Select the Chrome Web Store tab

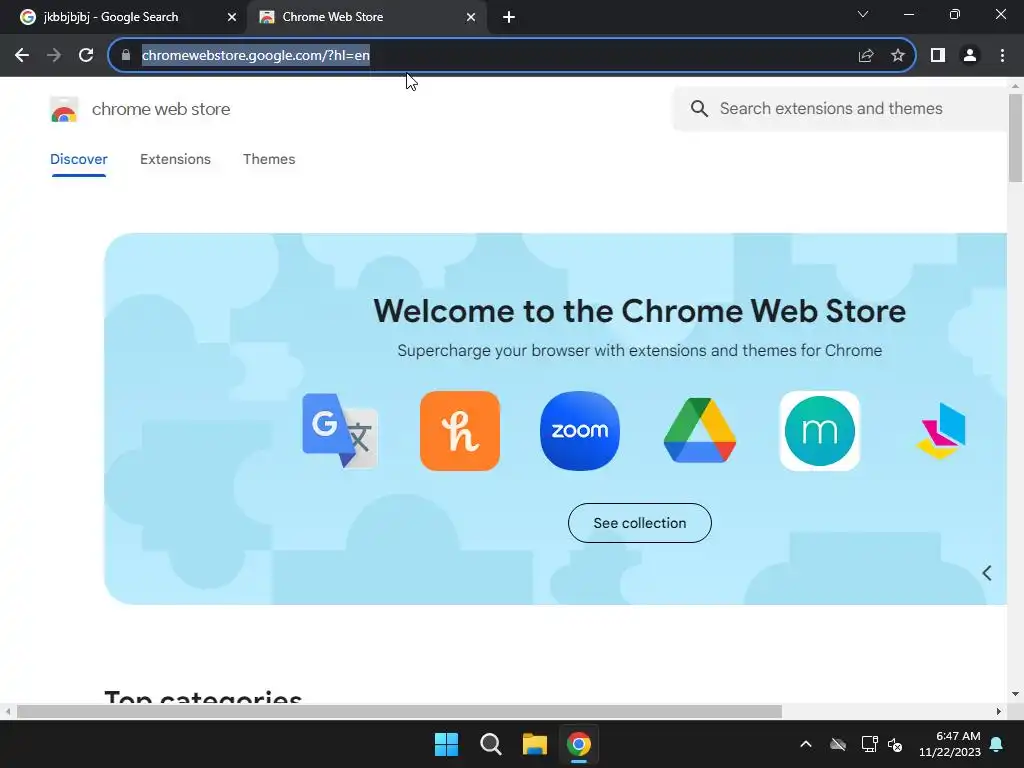coord(366,17)
